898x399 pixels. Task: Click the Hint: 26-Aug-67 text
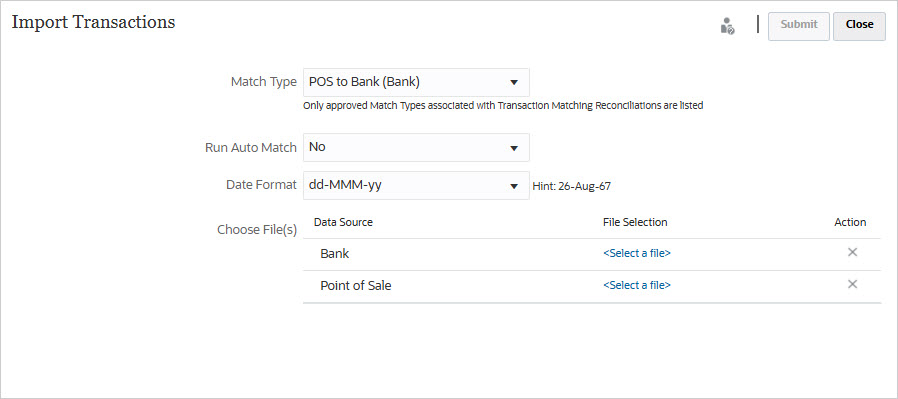point(571,186)
